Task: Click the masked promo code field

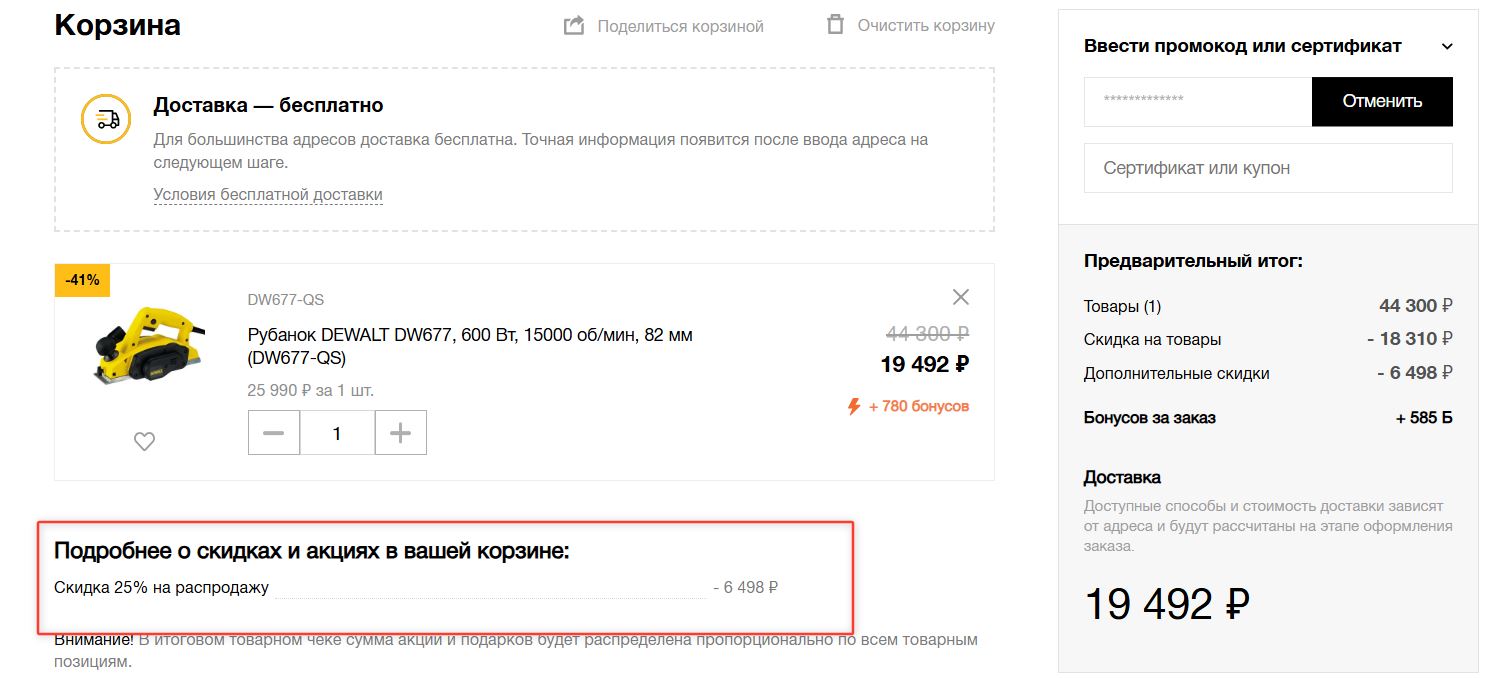Action: pos(1197,101)
